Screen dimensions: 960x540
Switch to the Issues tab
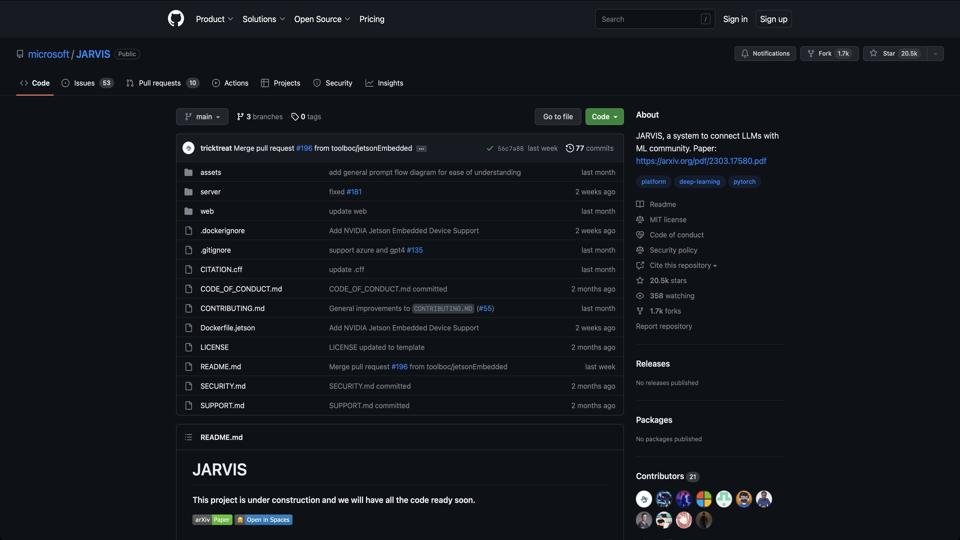[87, 83]
